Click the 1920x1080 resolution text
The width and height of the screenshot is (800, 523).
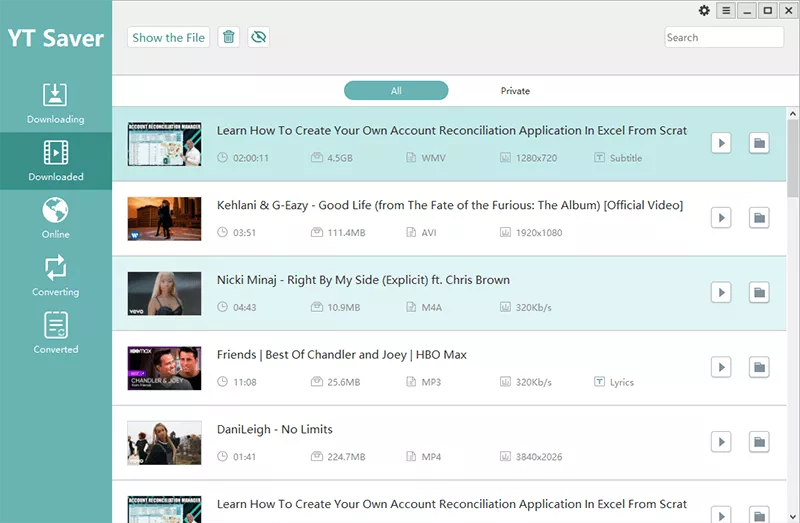[x=539, y=233]
